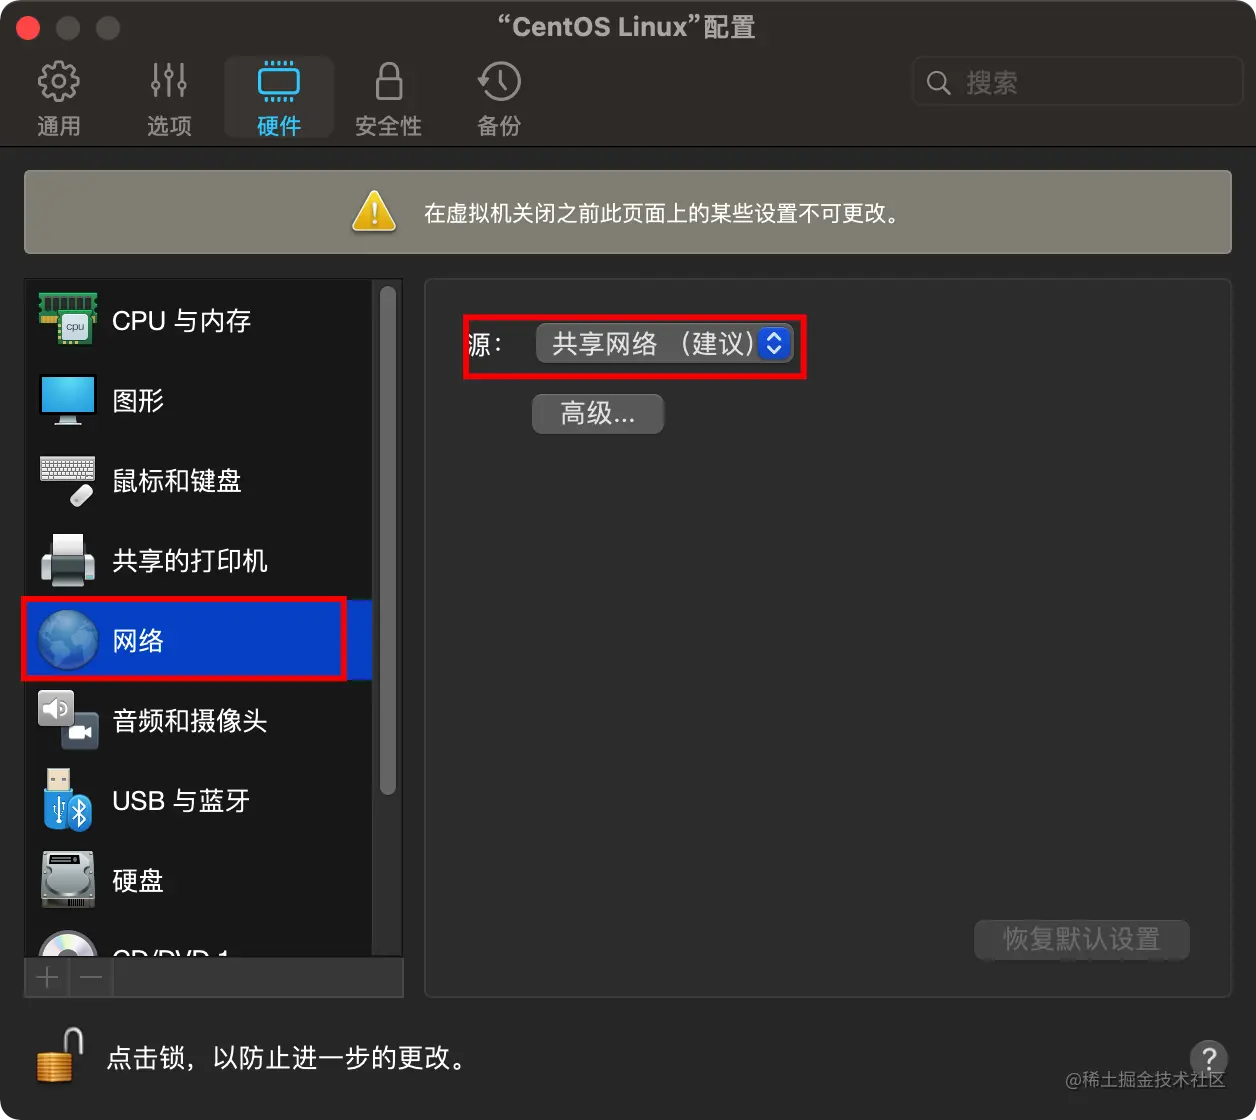This screenshot has height=1120, width=1256.
Task: Open the CPU 与内存 row label
Action: click(x=181, y=321)
